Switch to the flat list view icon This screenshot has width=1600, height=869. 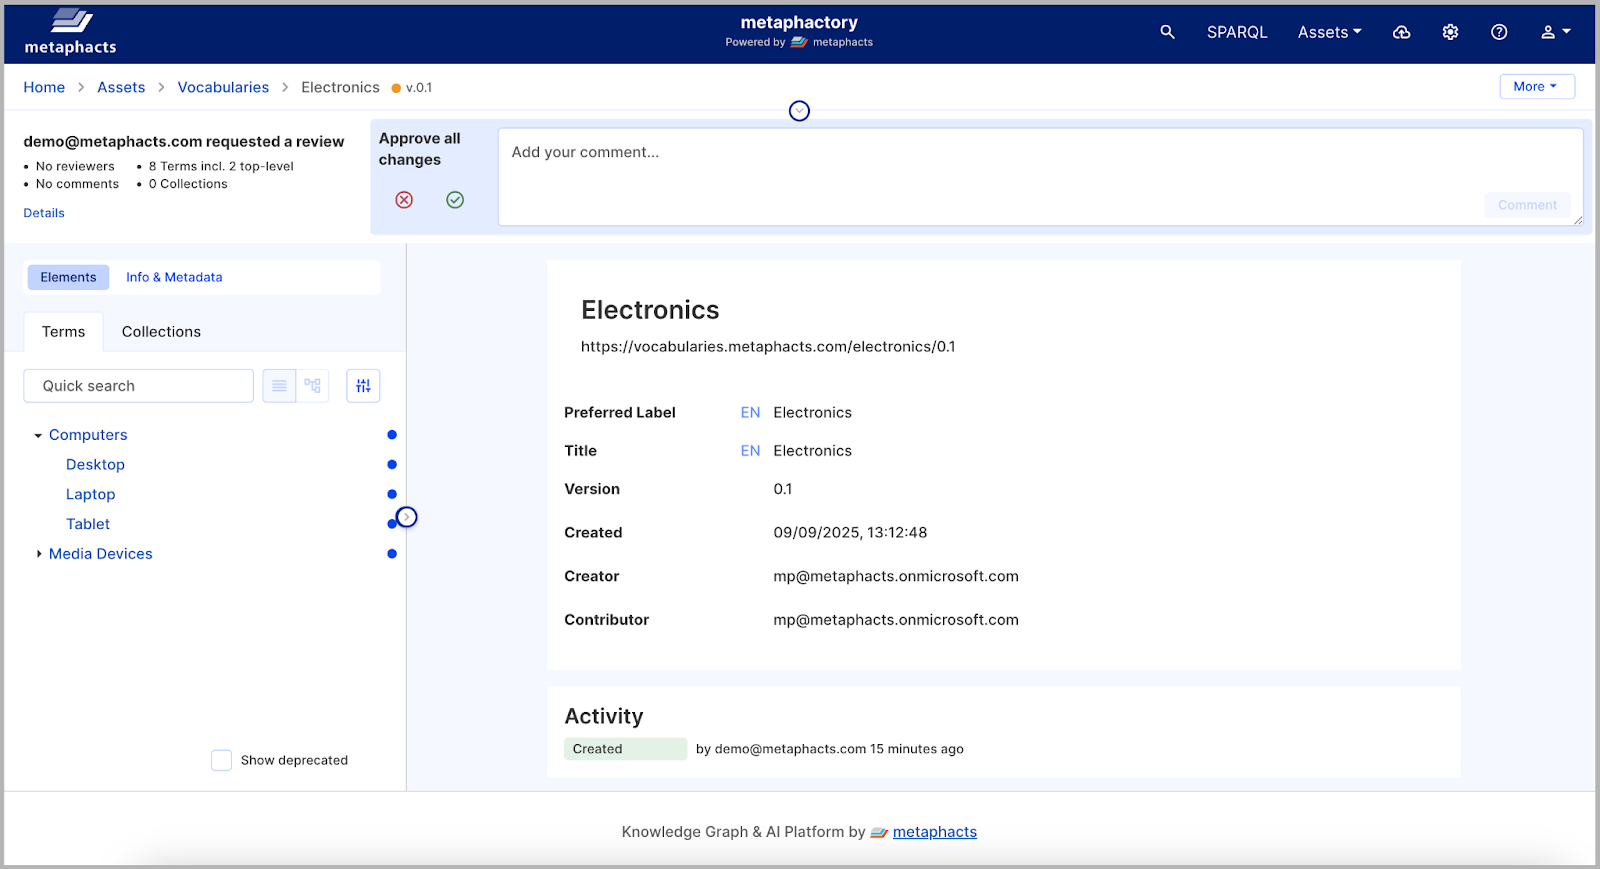click(279, 386)
